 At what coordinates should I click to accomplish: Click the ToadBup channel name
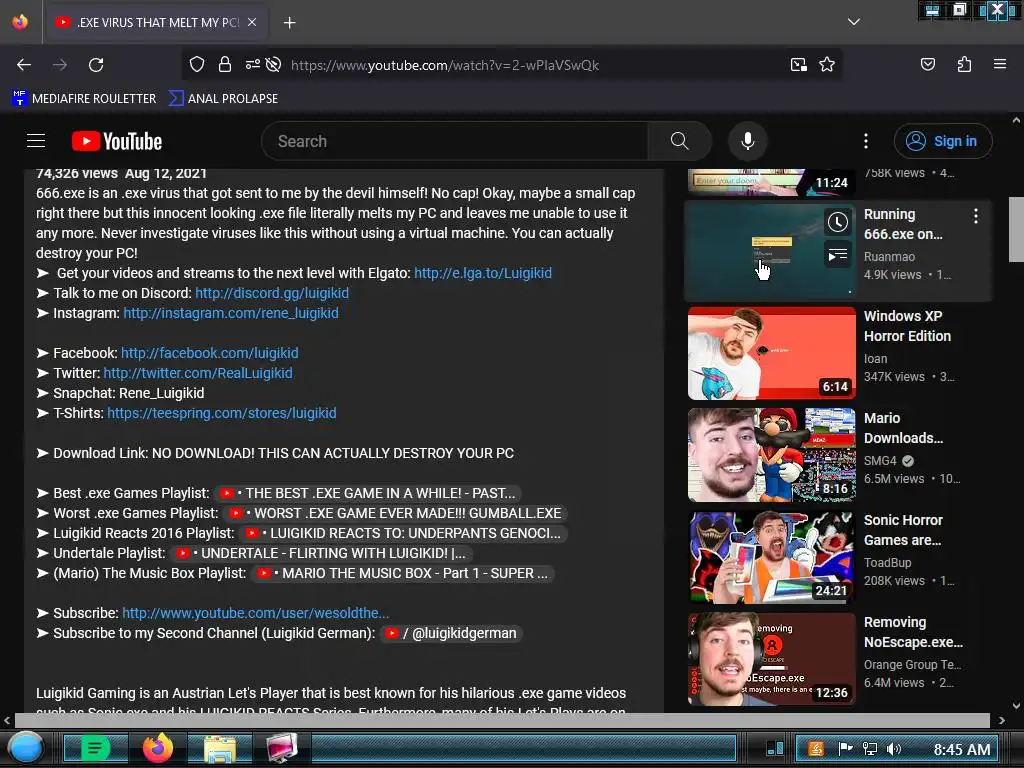coord(888,563)
